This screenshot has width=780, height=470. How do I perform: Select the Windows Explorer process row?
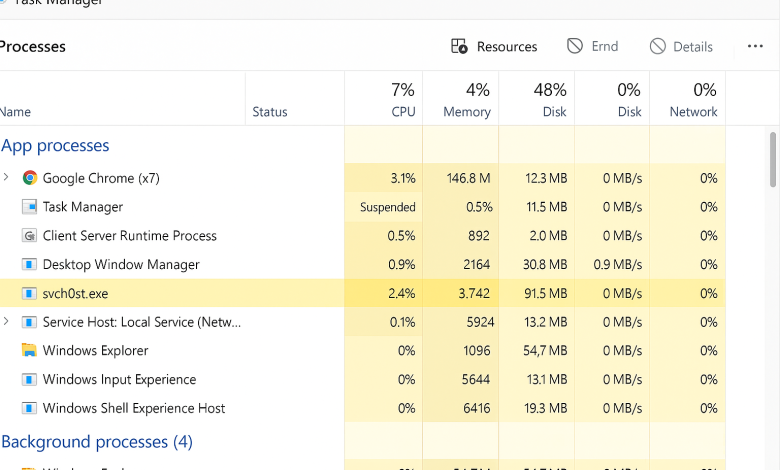pos(363,351)
